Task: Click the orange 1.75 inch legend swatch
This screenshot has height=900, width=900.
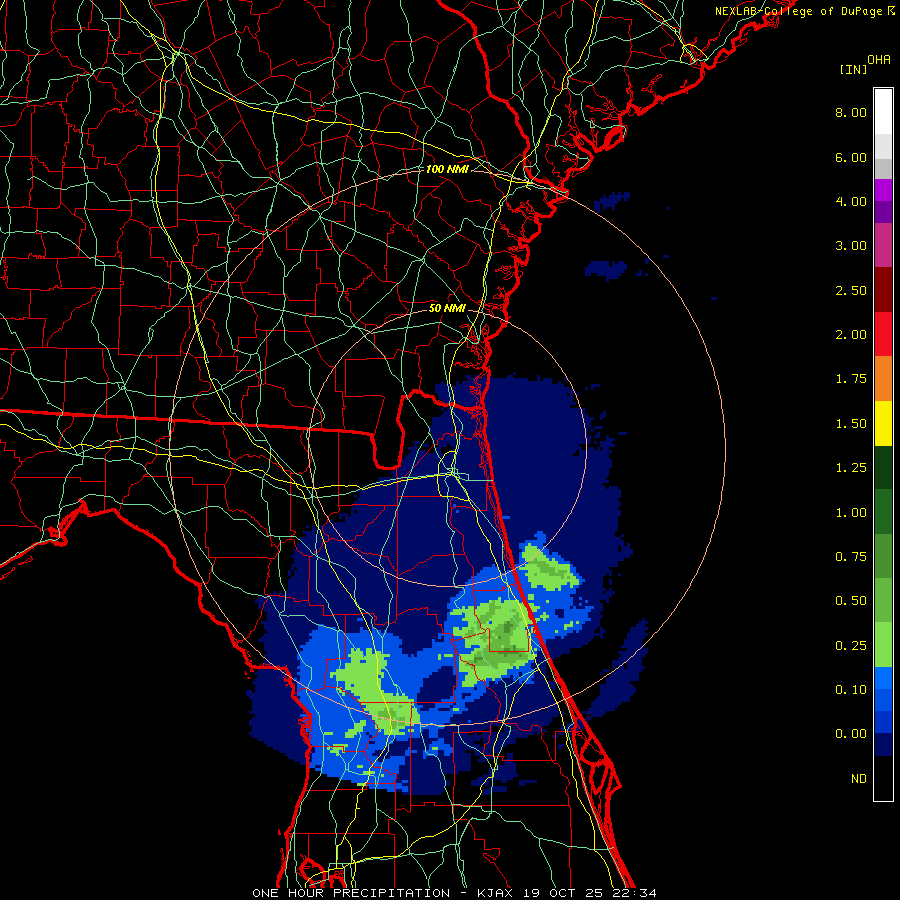Action: click(x=883, y=379)
